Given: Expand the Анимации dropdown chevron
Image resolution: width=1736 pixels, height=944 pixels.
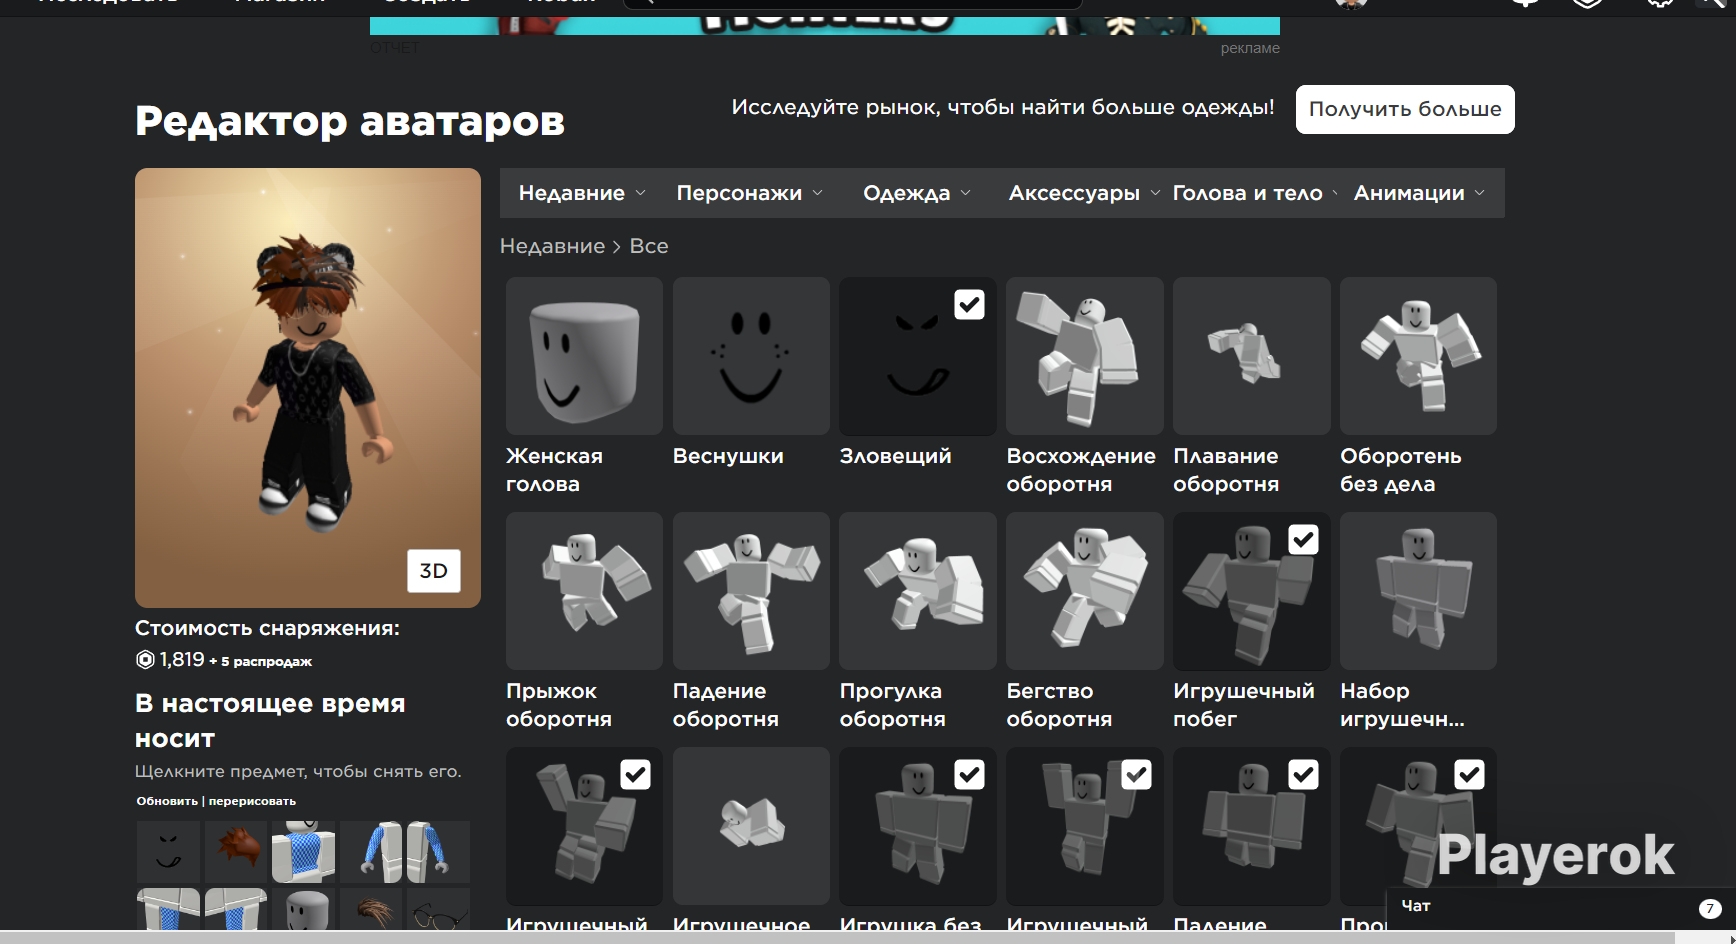Looking at the screenshot, I should tap(1480, 193).
